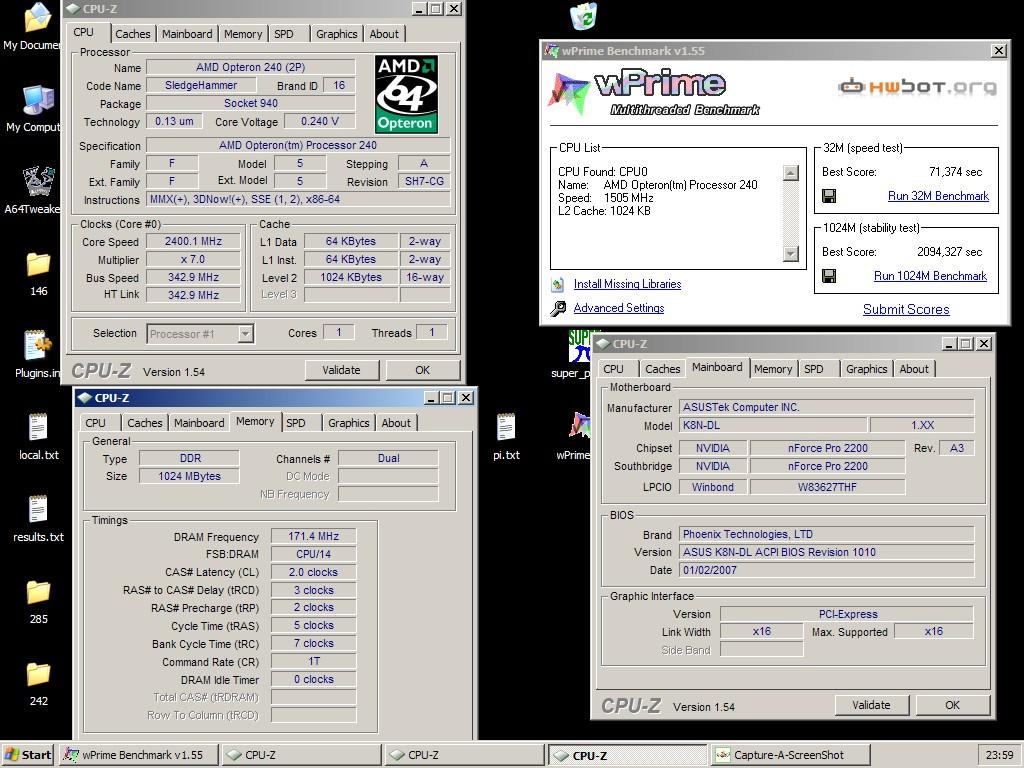Launch the A64Tweaker desktop icon
Screen dimensions: 1024x768
pyautogui.click(x=39, y=182)
